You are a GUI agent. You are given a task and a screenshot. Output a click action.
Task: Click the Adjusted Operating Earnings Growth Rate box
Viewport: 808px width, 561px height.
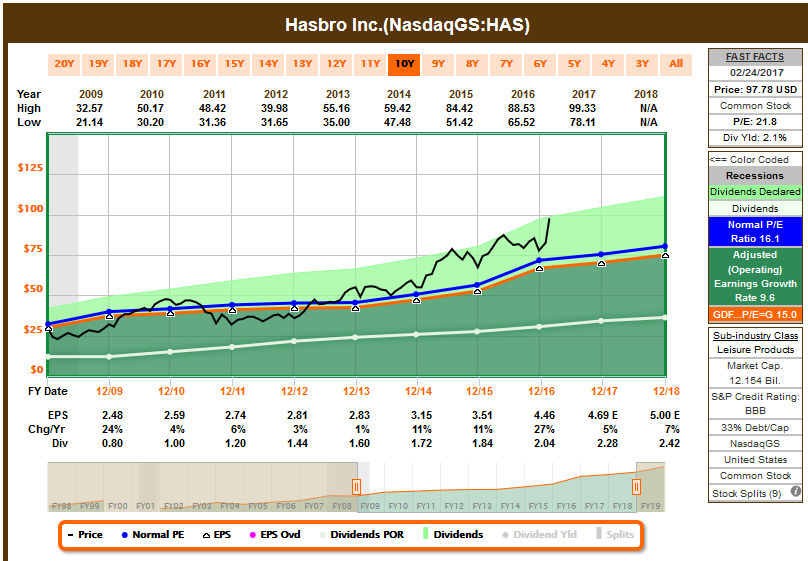[755, 276]
